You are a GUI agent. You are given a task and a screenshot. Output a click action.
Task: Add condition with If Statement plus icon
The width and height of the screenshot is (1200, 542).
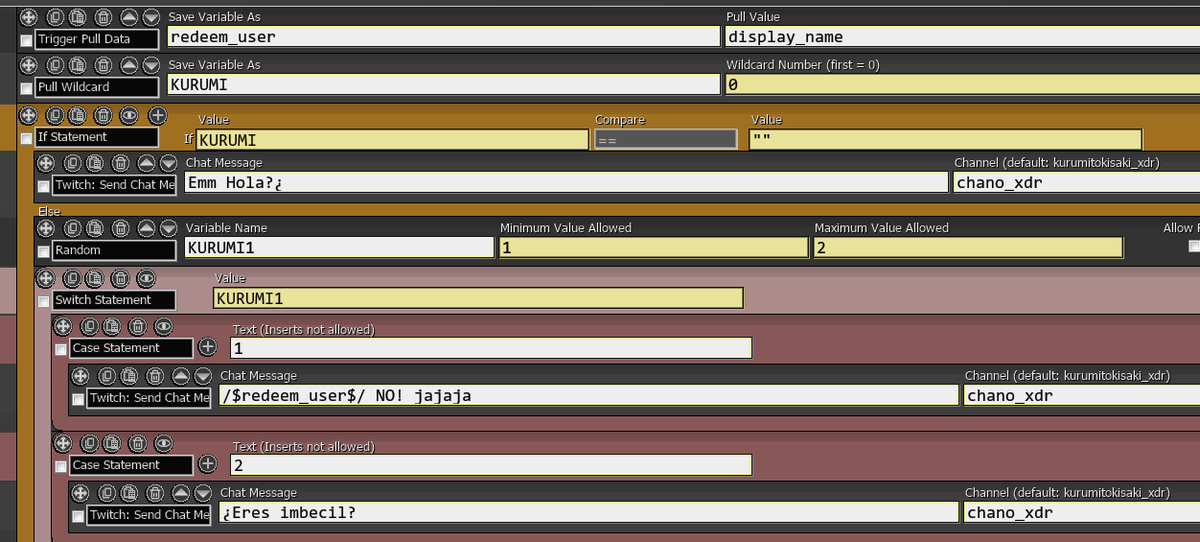click(x=157, y=115)
